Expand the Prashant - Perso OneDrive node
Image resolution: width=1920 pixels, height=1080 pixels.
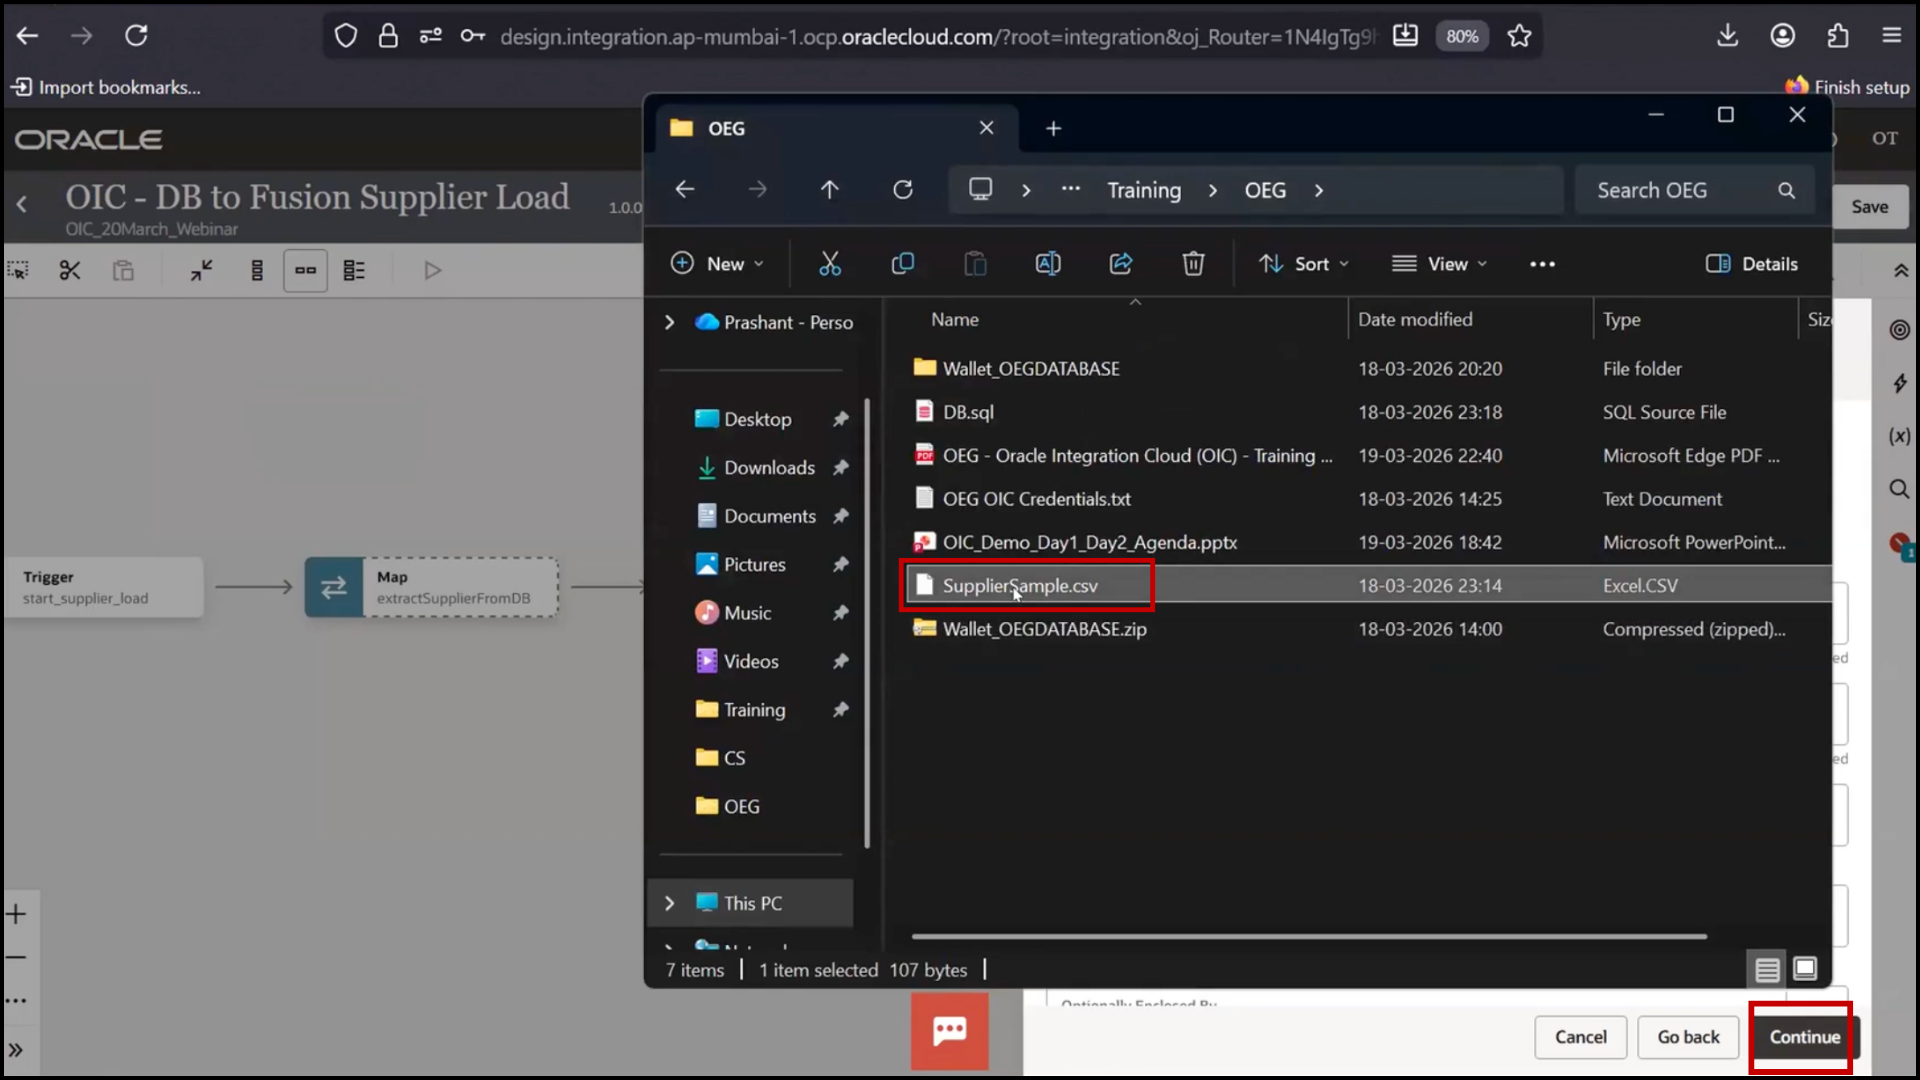[670, 322]
